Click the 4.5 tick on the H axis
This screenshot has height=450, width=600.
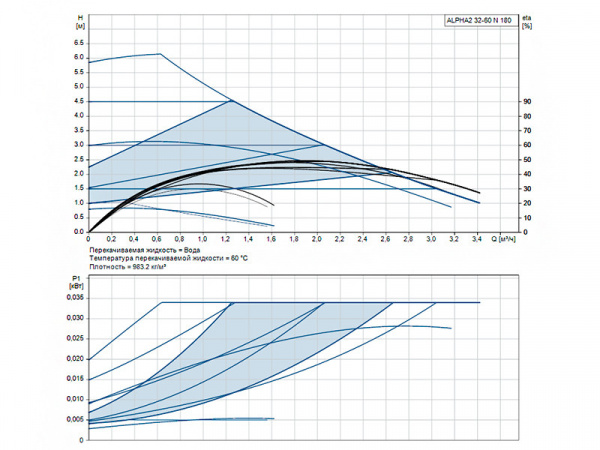pyautogui.click(x=79, y=101)
